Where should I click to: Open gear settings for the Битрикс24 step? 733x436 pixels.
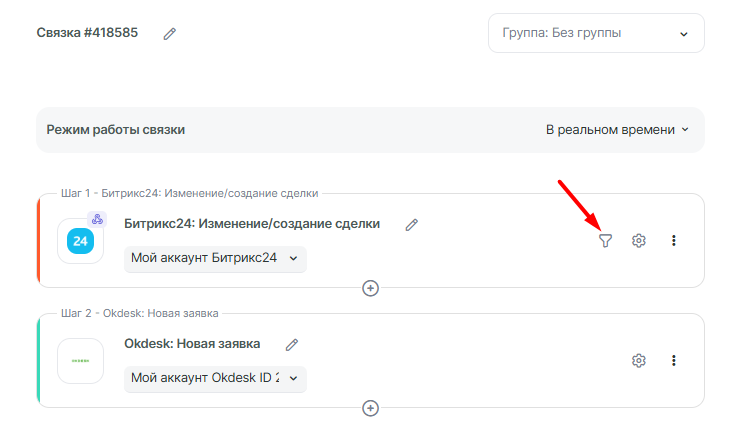coord(639,240)
